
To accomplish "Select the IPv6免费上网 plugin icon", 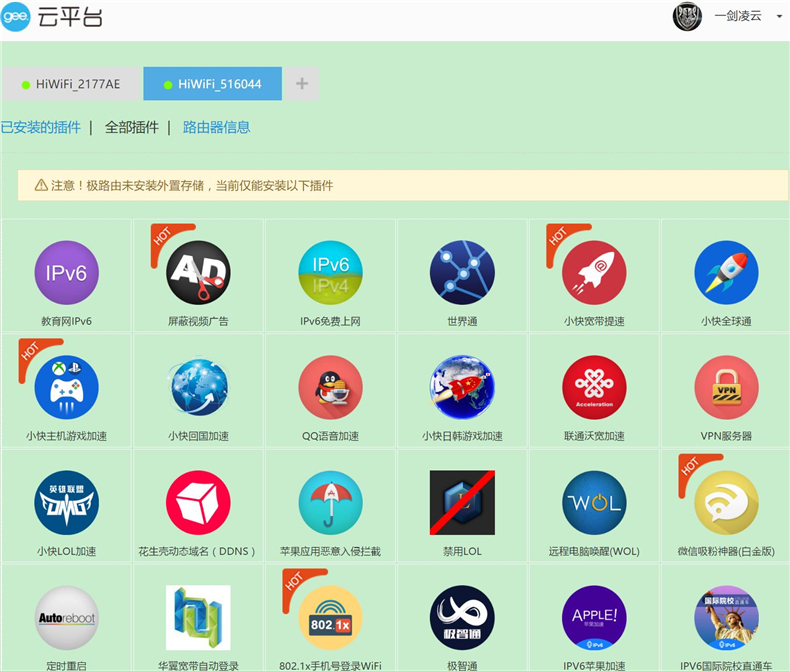I will click(x=331, y=273).
